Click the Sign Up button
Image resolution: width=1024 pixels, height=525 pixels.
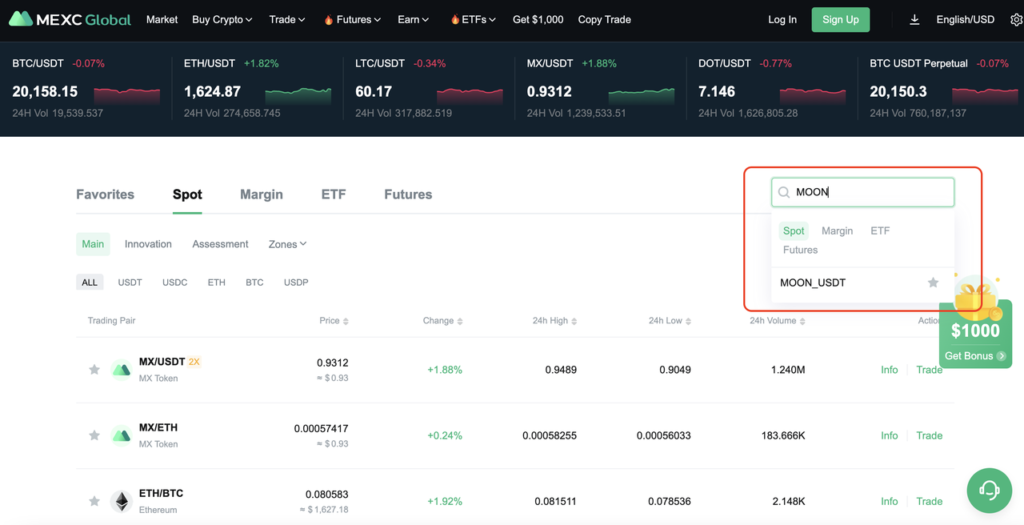point(840,20)
